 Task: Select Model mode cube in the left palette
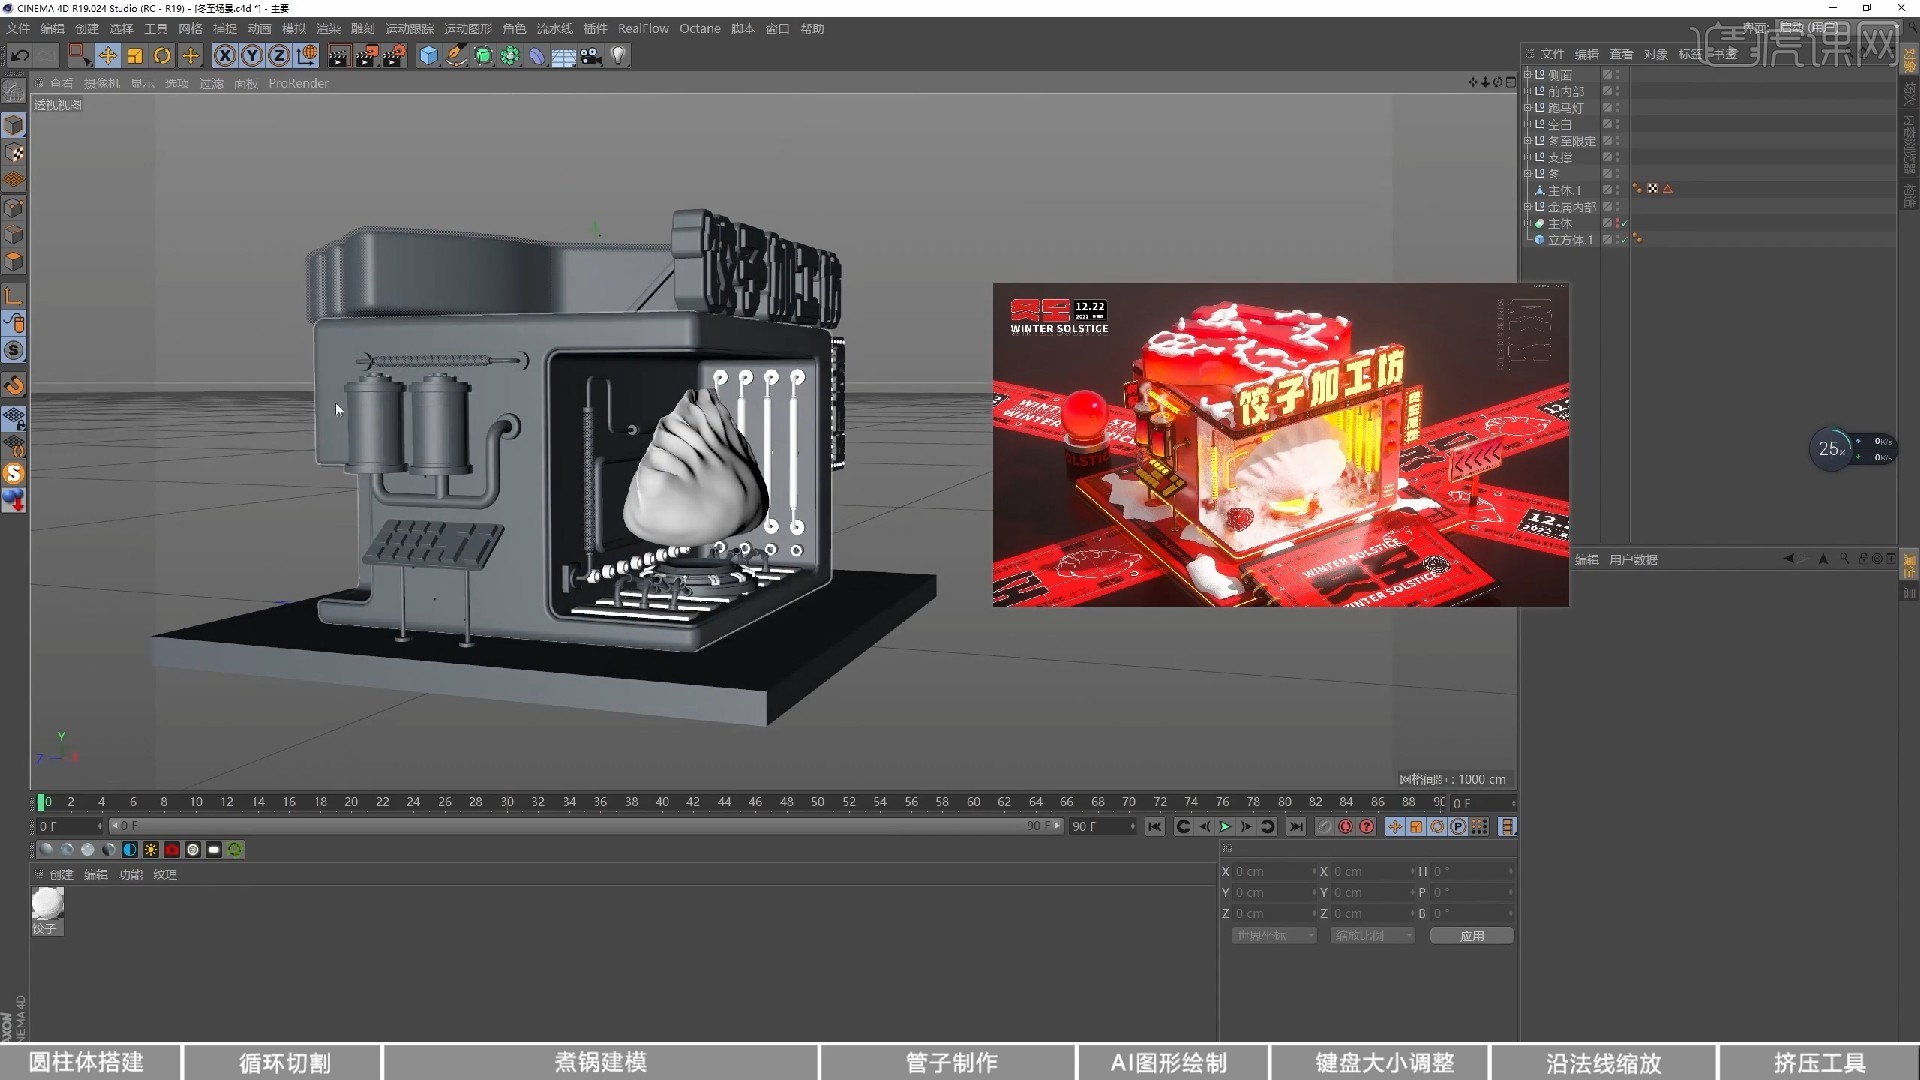point(14,125)
